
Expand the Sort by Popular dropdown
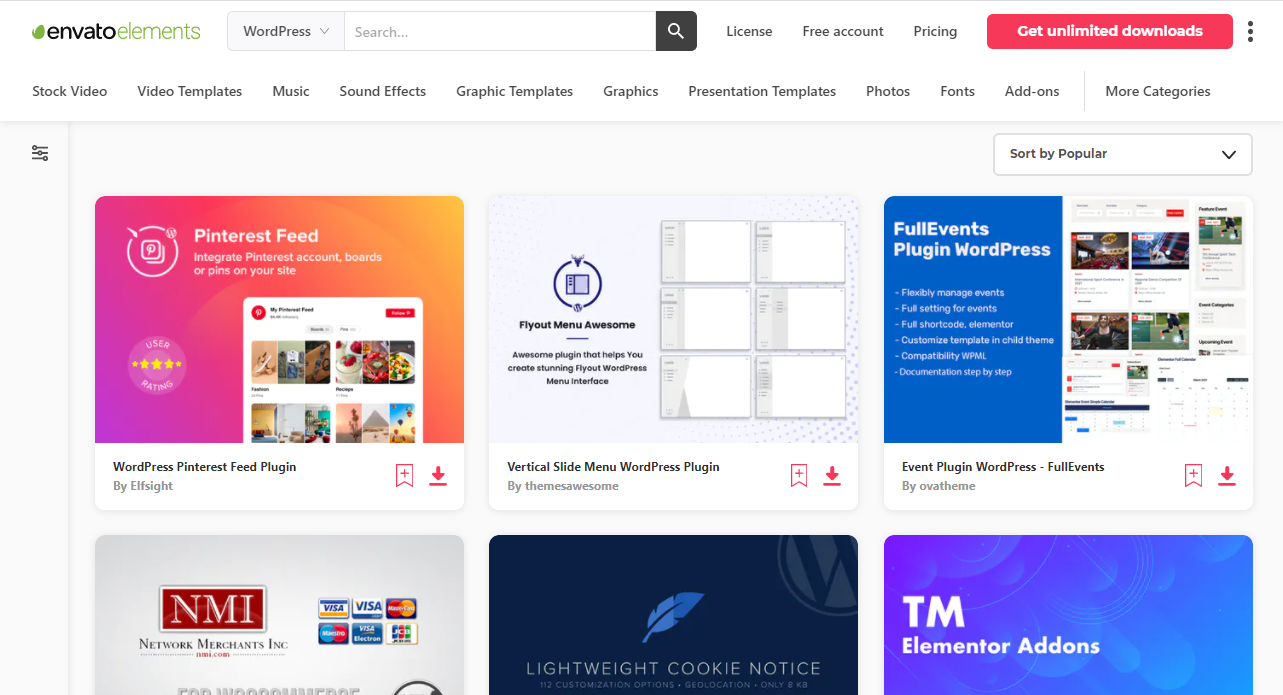point(1123,154)
